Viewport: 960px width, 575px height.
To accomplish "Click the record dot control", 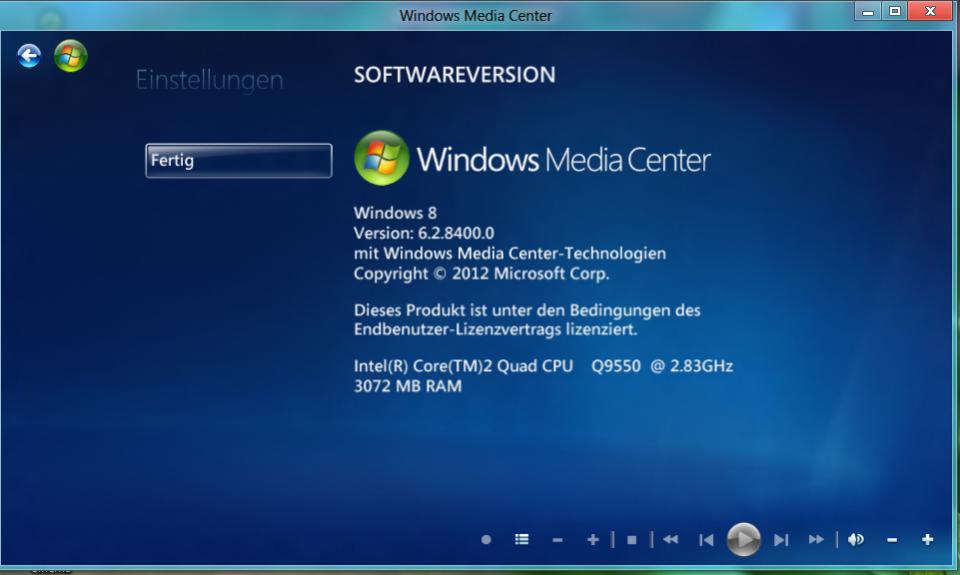I will 486,539.
